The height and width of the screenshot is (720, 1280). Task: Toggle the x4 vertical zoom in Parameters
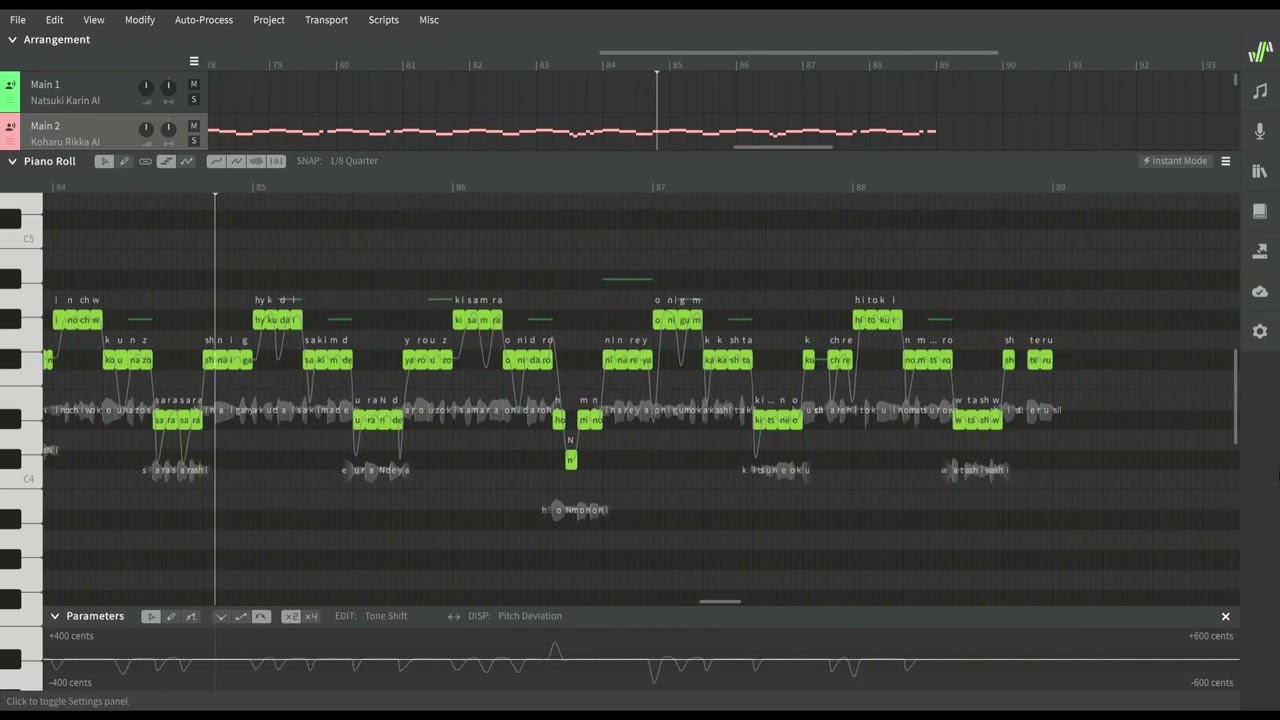click(x=311, y=616)
